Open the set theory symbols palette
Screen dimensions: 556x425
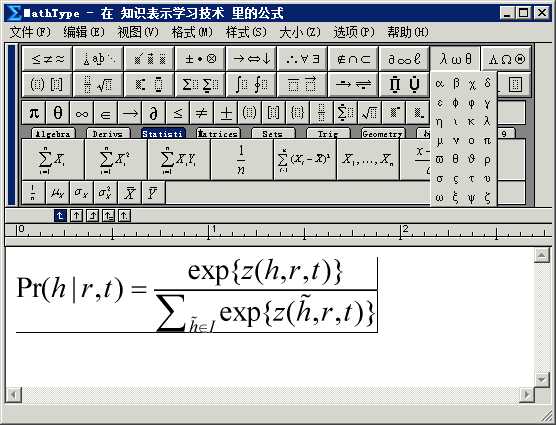pyautogui.click(x=354, y=58)
